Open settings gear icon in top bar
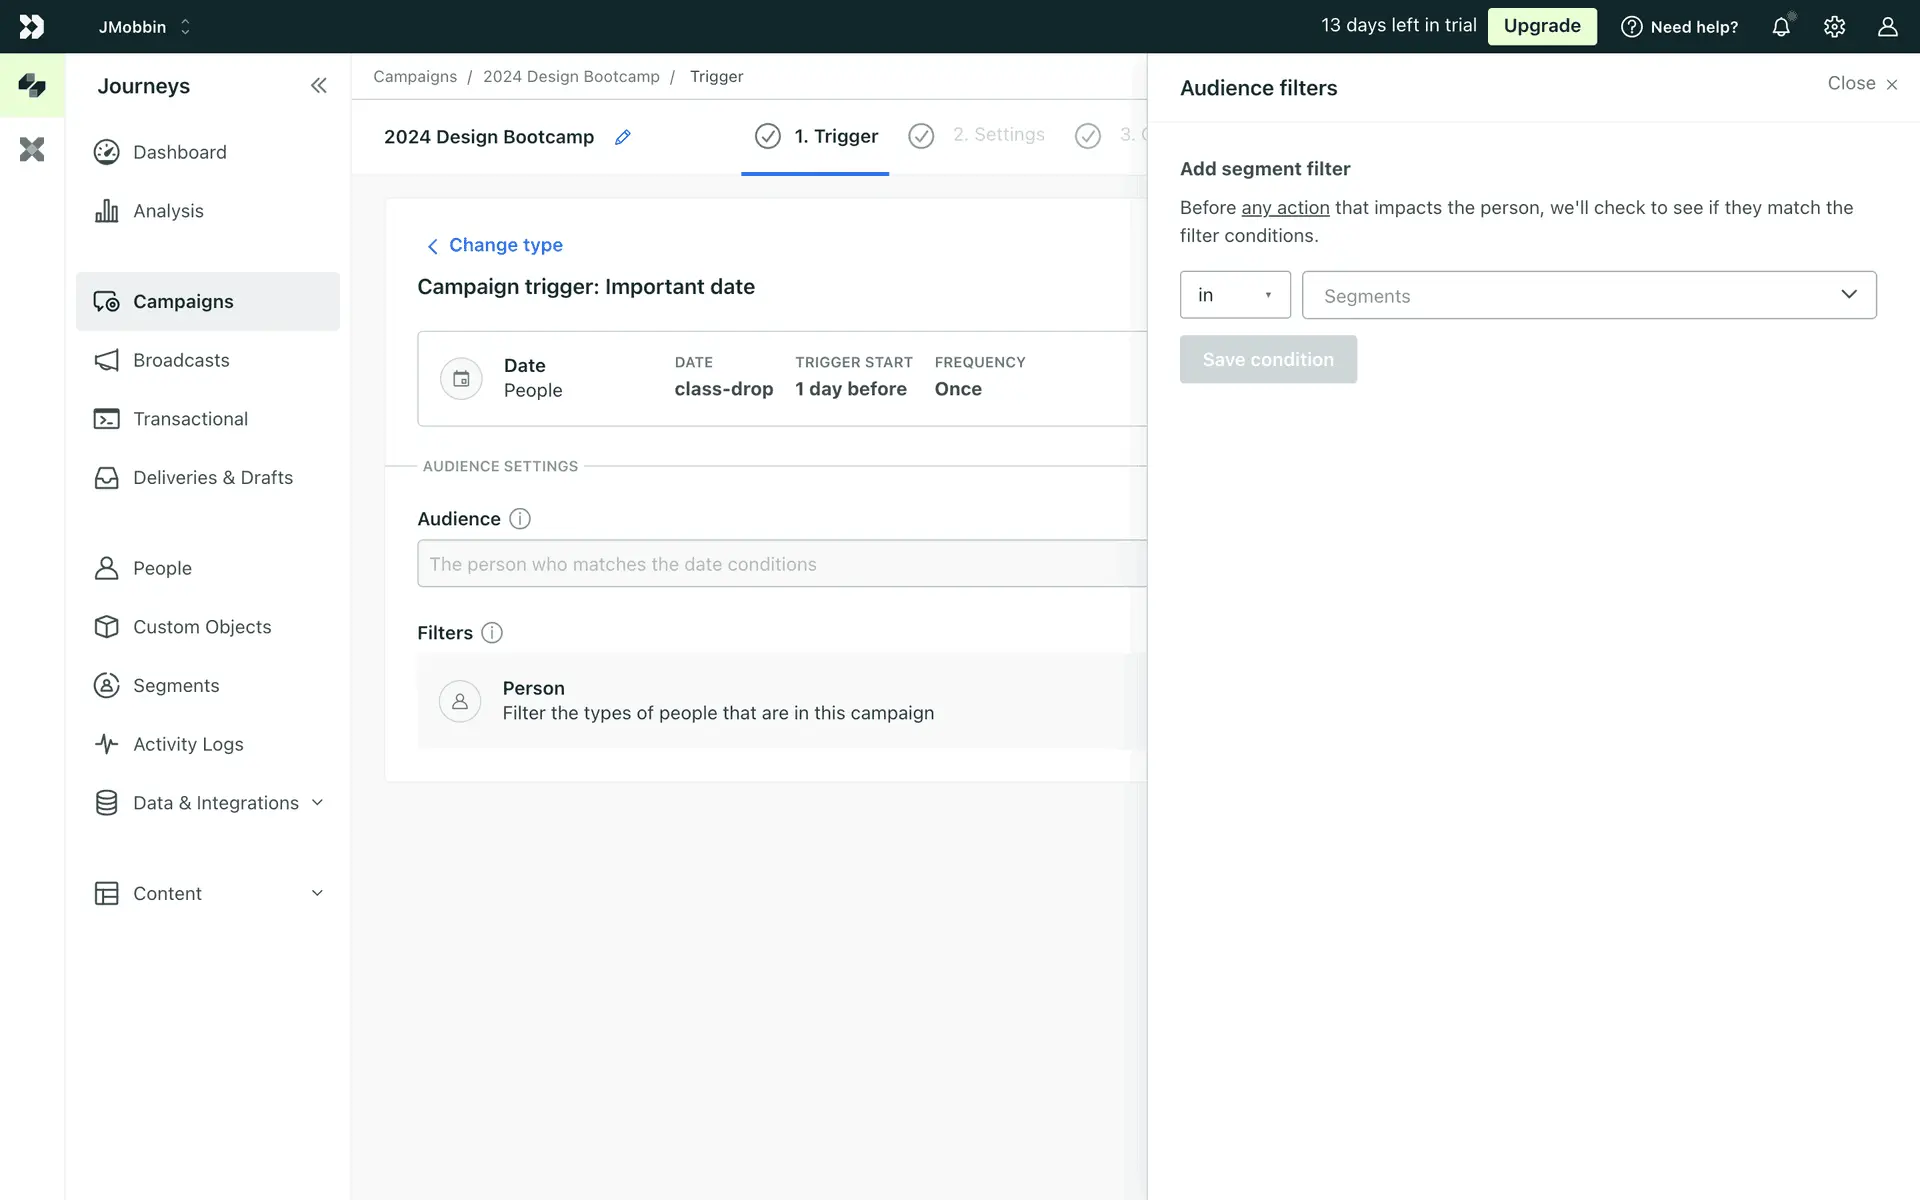 tap(1833, 27)
